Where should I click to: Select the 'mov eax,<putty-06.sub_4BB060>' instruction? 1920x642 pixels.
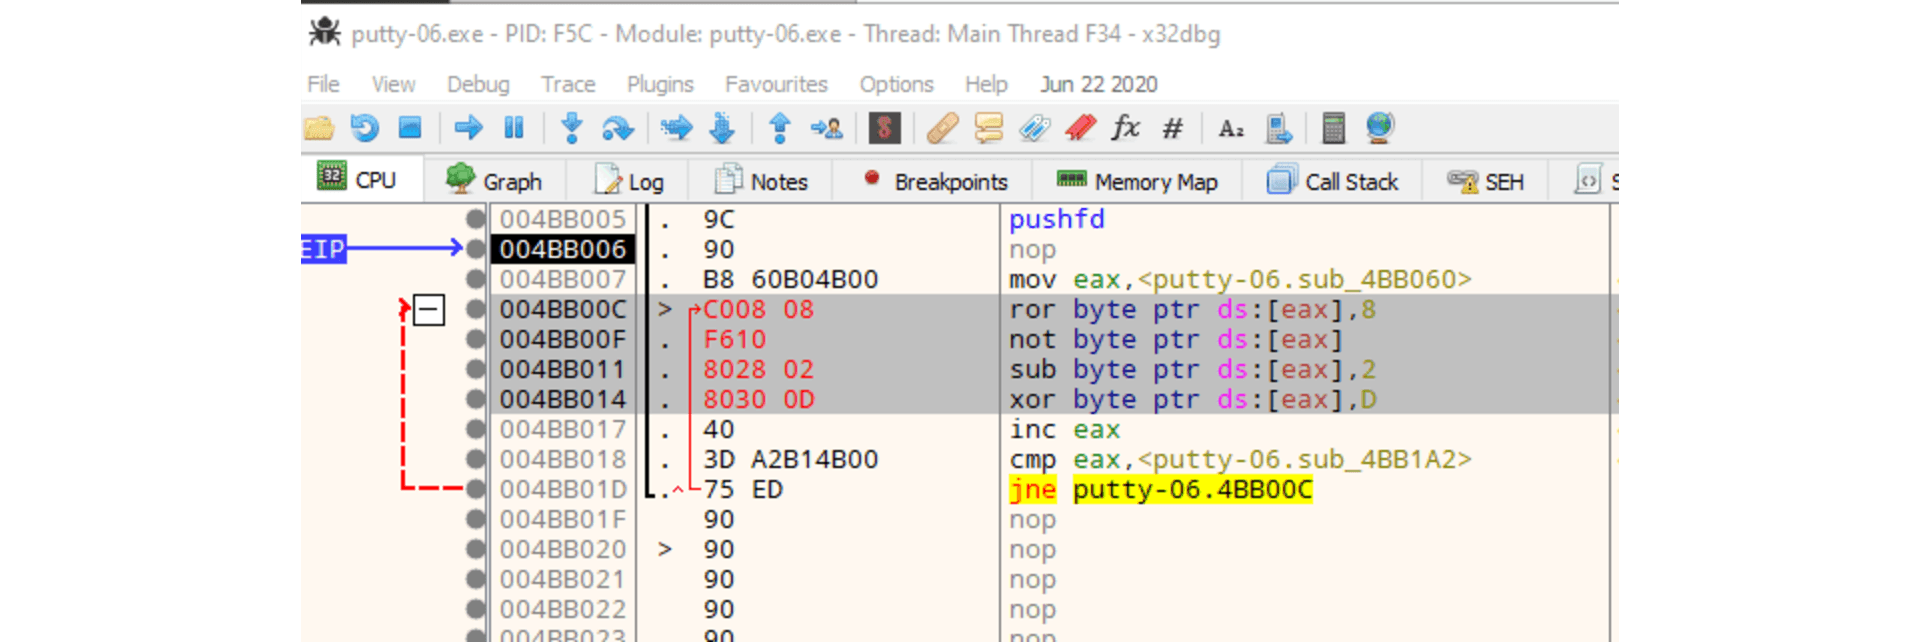(1240, 279)
